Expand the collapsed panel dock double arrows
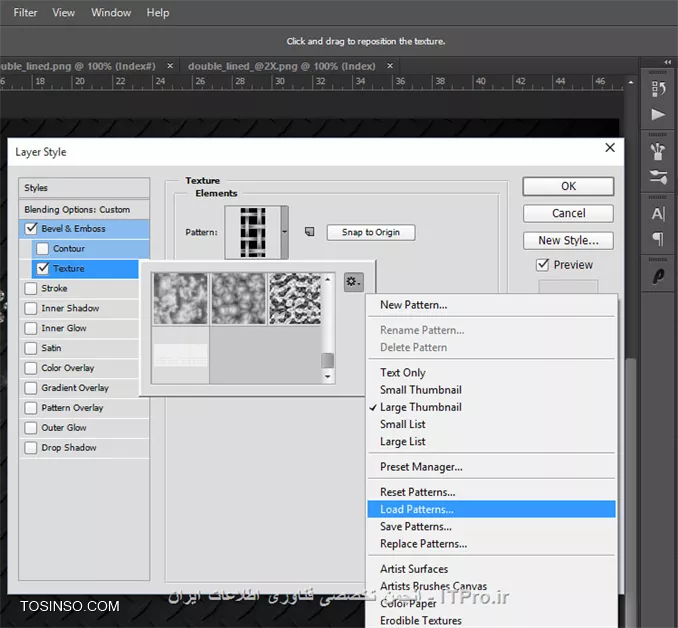This screenshot has height=628, width=678. (x=668, y=62)
